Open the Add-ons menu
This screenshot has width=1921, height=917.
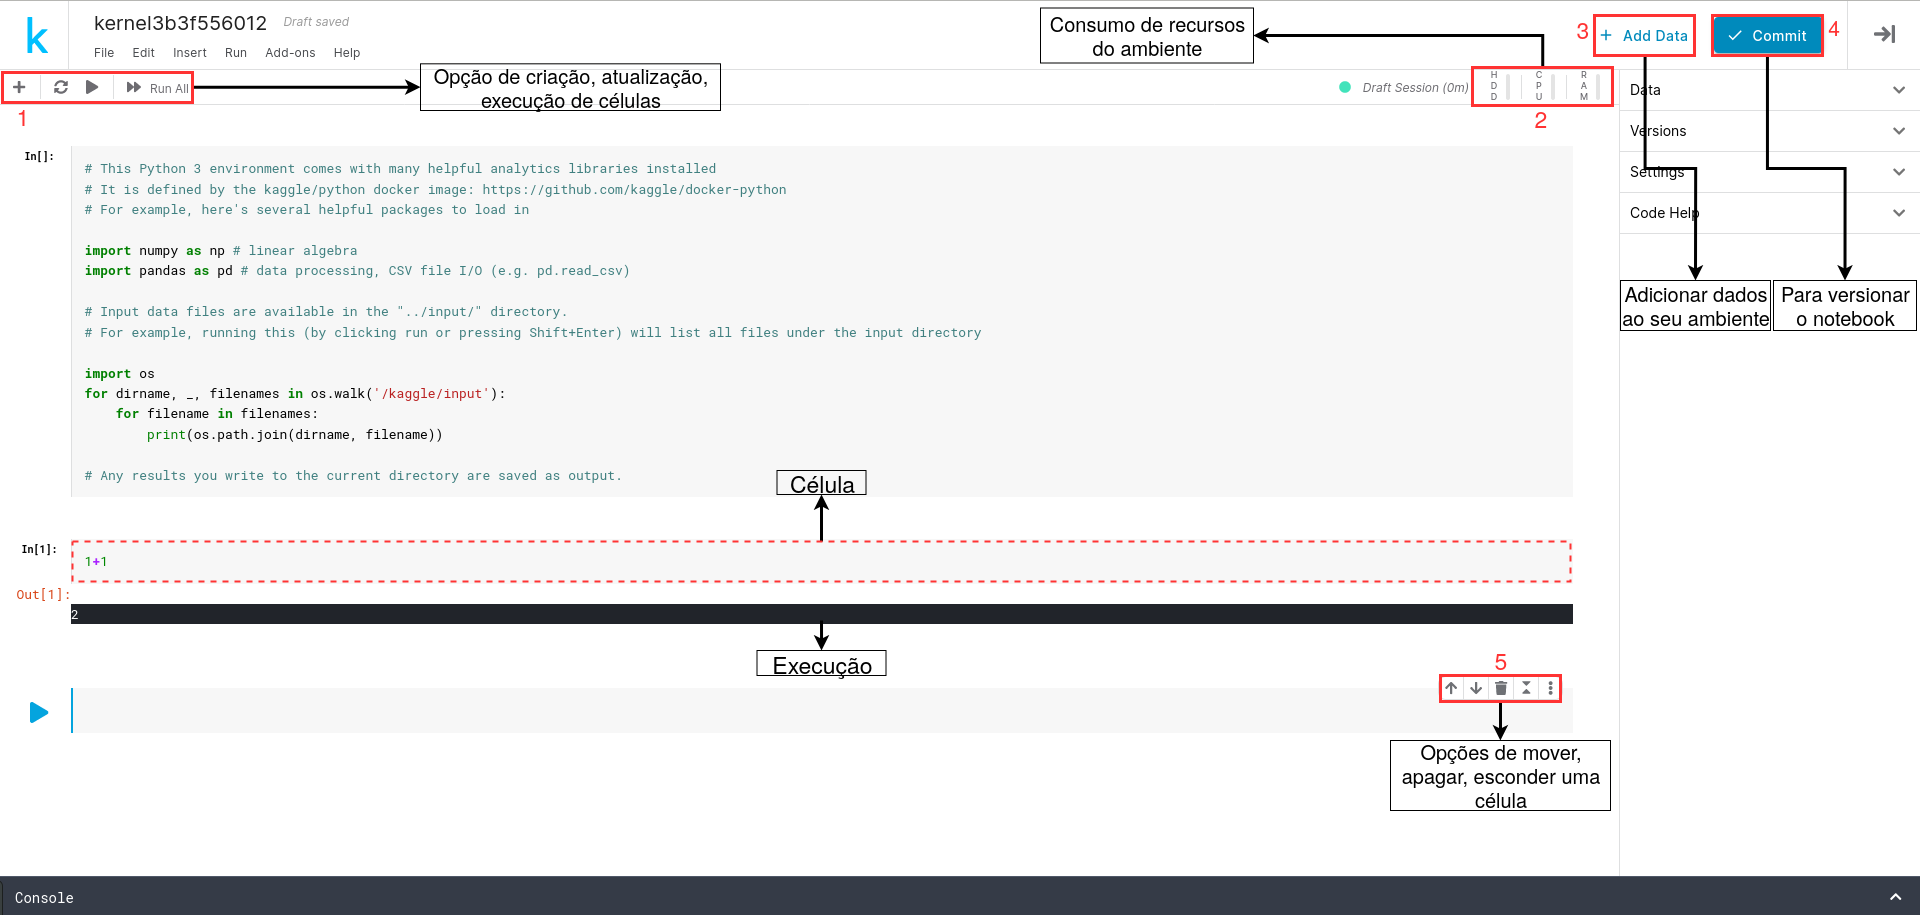click(290, 53)
